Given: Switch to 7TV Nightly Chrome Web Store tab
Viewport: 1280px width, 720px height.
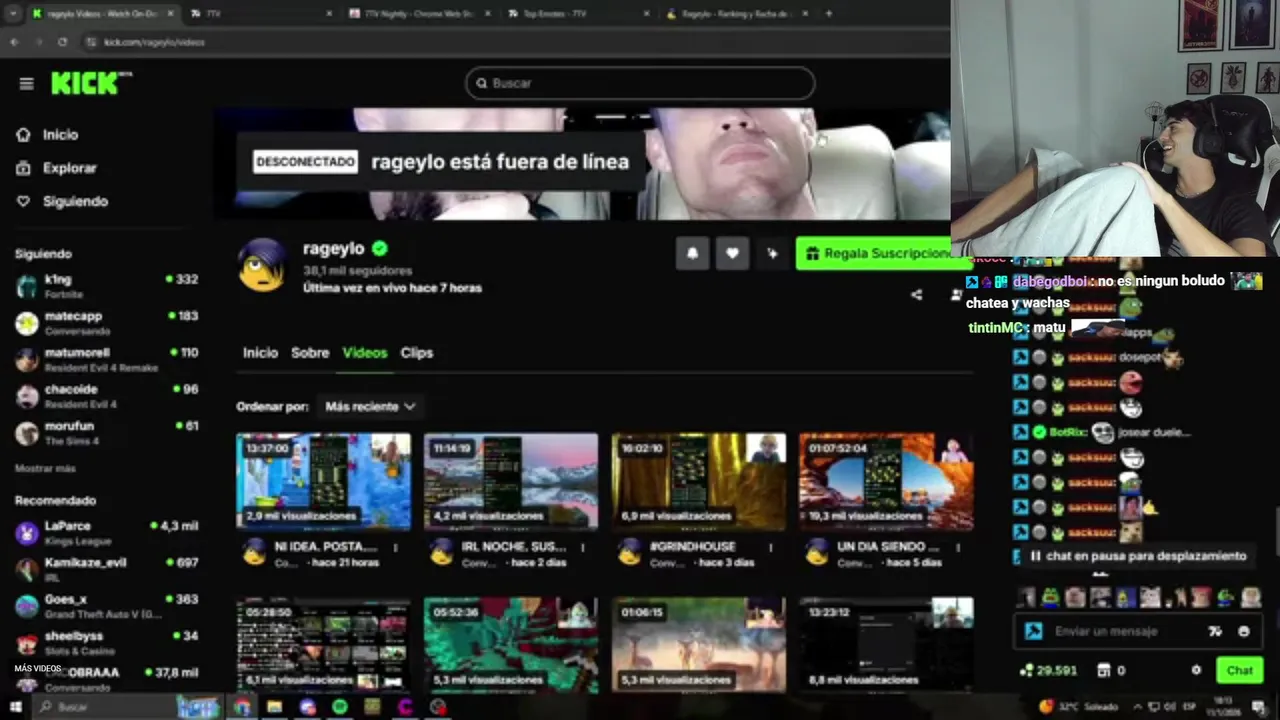Looking at the screenshot, I should (418, 14).
